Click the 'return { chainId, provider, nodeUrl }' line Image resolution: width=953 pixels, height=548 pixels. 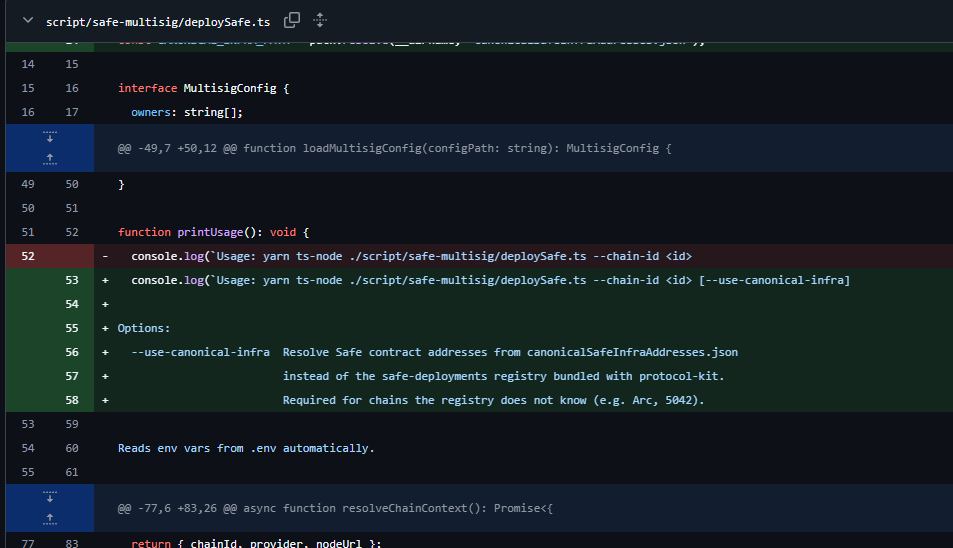click(256, 543)
